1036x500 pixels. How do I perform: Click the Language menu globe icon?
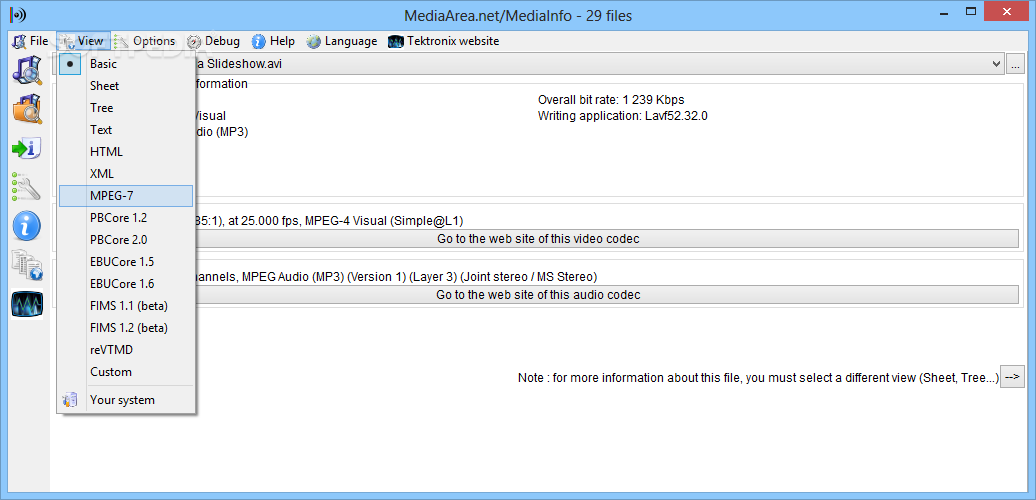point(313,41)
